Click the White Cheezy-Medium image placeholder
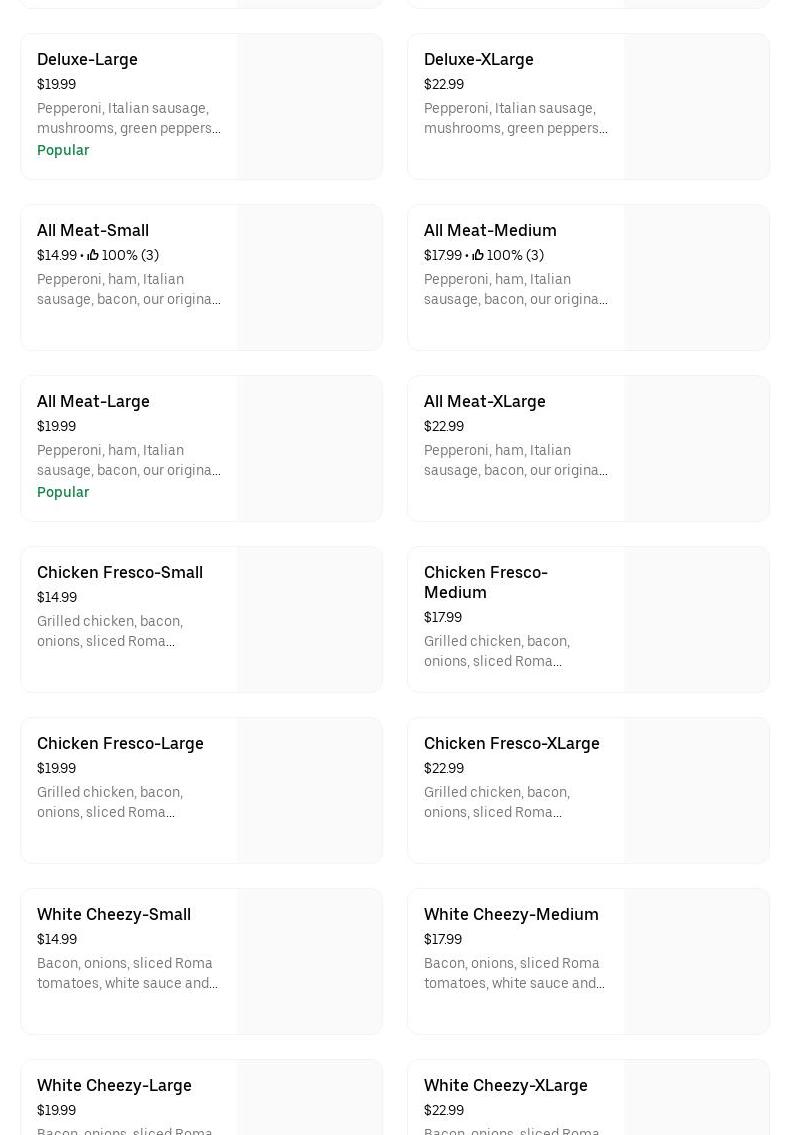 (696, 962)
